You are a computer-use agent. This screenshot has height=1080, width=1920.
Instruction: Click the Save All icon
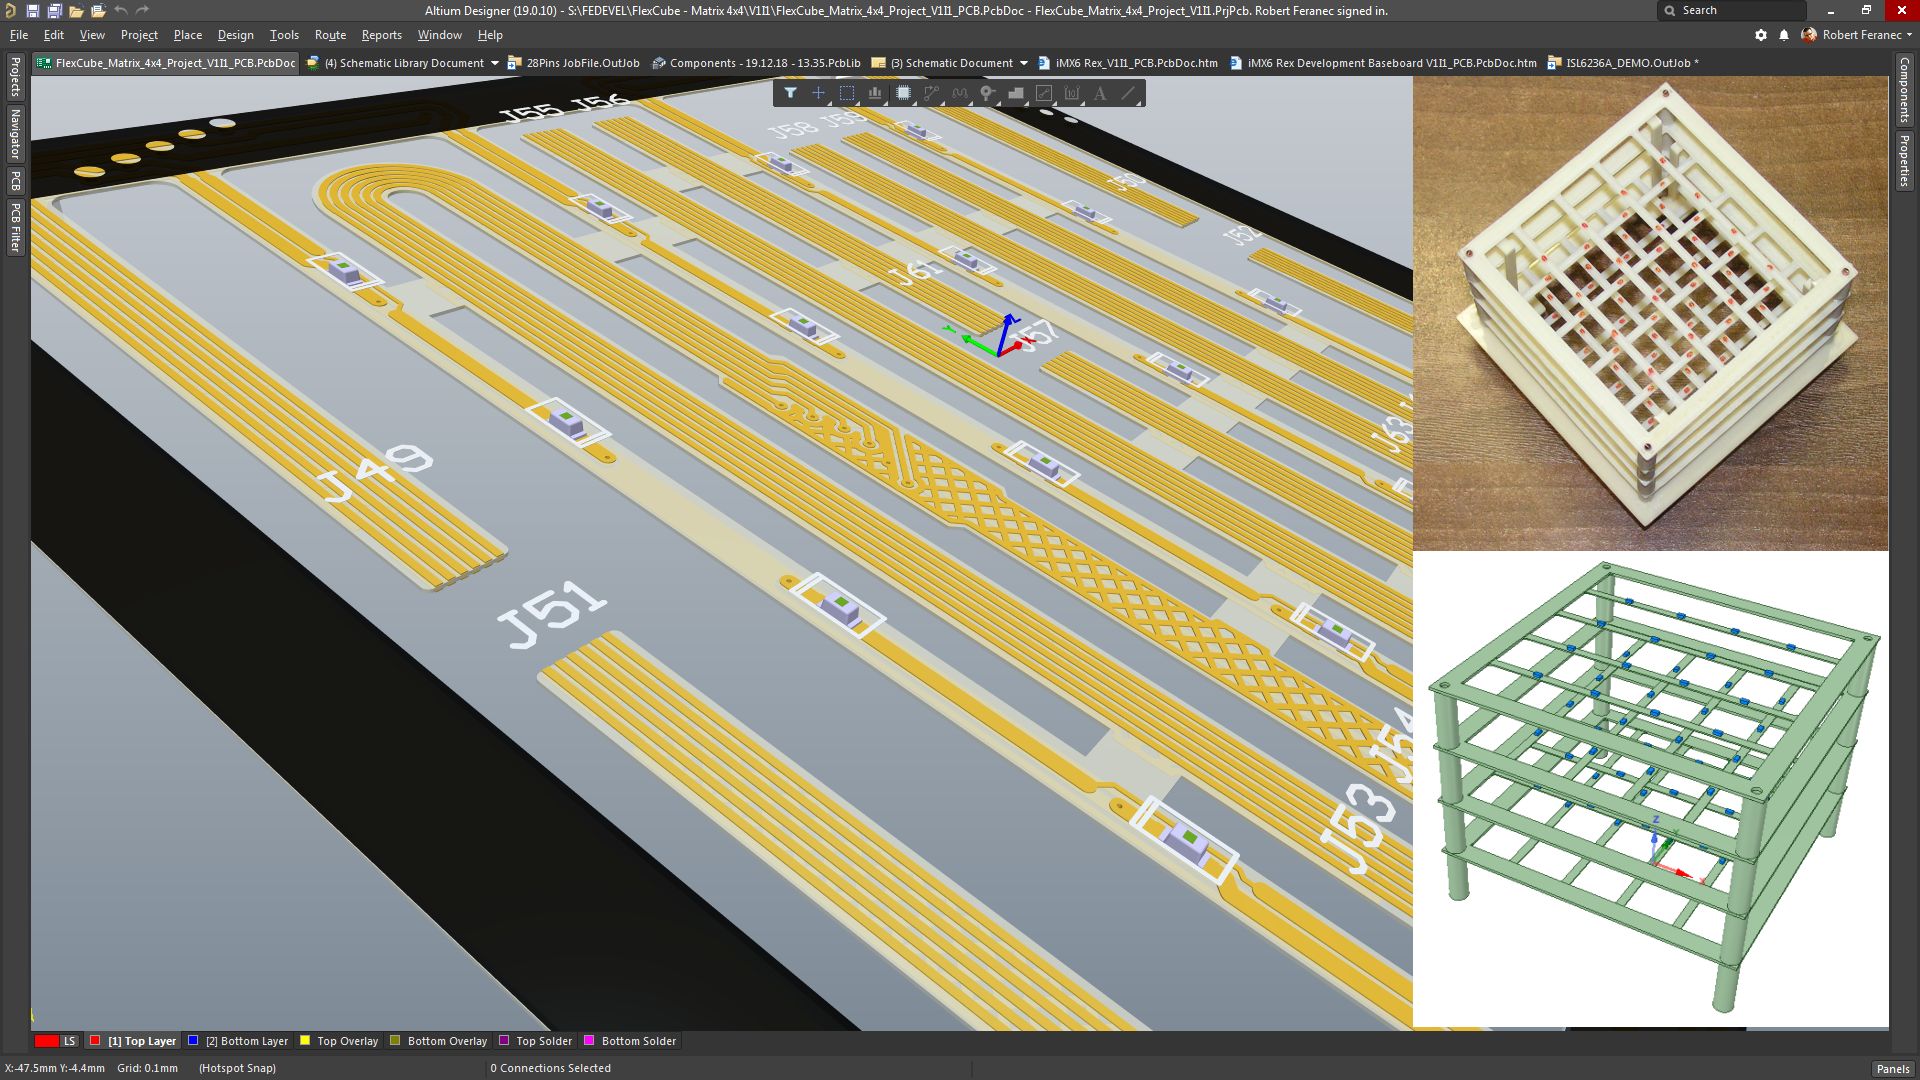click(x=54, y=11)
